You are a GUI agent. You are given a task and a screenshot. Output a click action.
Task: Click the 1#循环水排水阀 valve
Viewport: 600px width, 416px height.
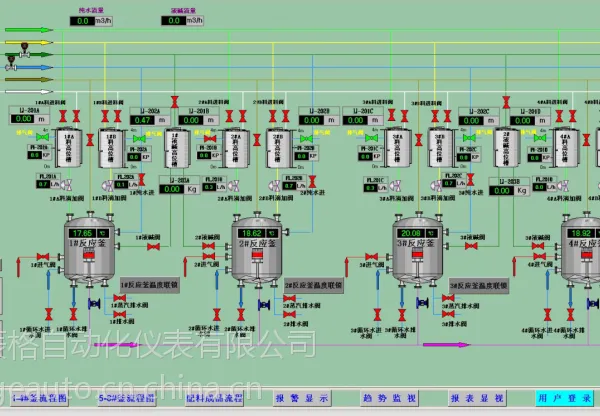click(73, 314)
